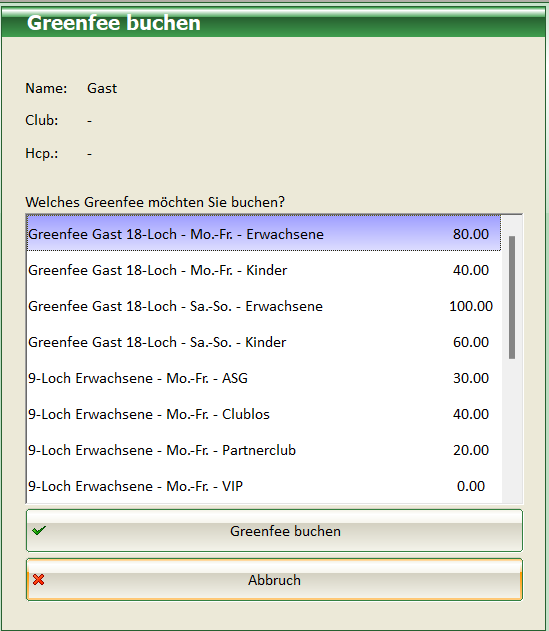The height and width of the screenshot is (631, 549).
Task: Select 9-Loch Erwachsene Mo.-Fr. Partnerclub entry
Action: pos(264,450)
